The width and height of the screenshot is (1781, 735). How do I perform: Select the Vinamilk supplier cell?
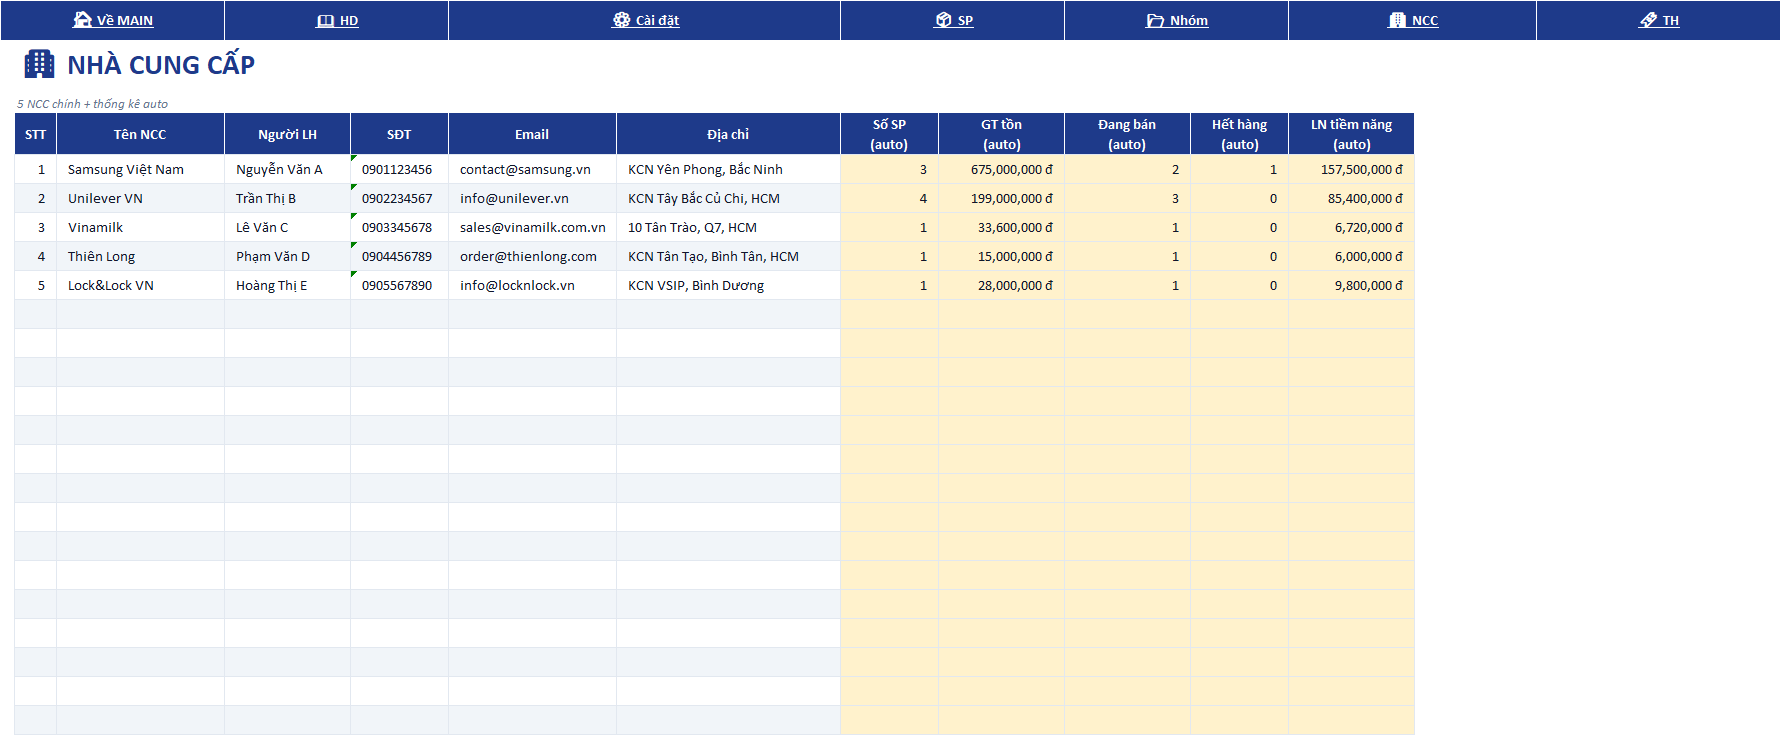pyautogui.click(x=140, y=227)
